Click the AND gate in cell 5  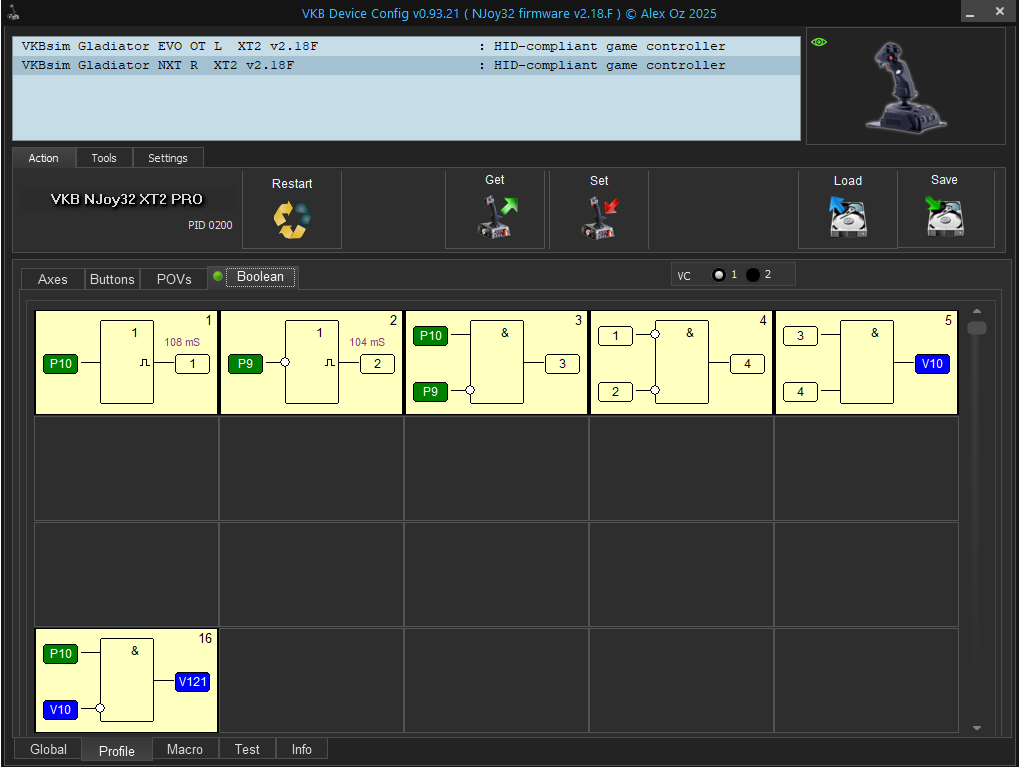click(866, 362)
